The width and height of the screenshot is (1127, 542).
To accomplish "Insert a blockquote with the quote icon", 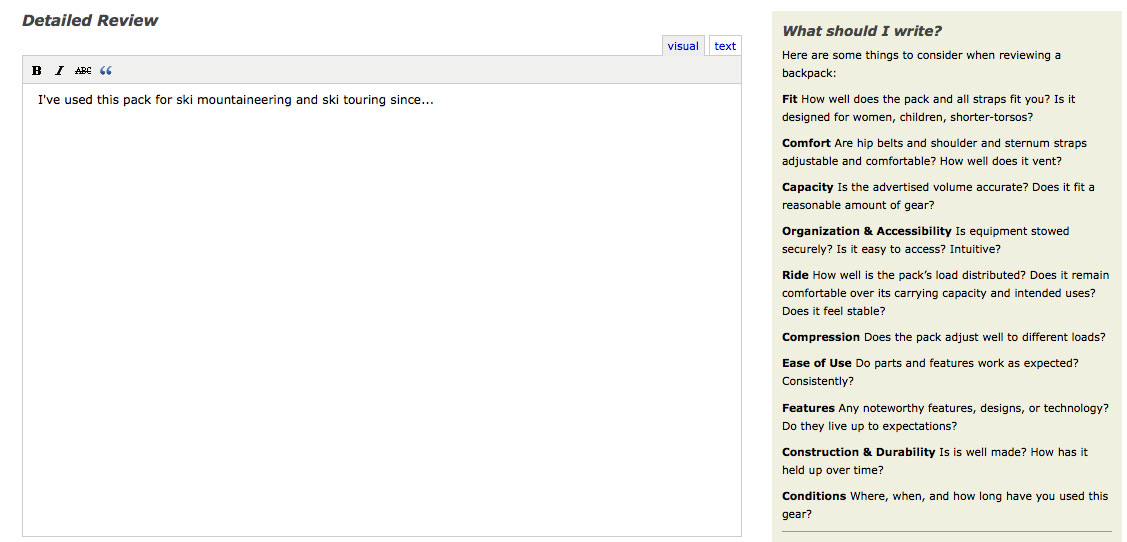I will [x=106, y=70].
